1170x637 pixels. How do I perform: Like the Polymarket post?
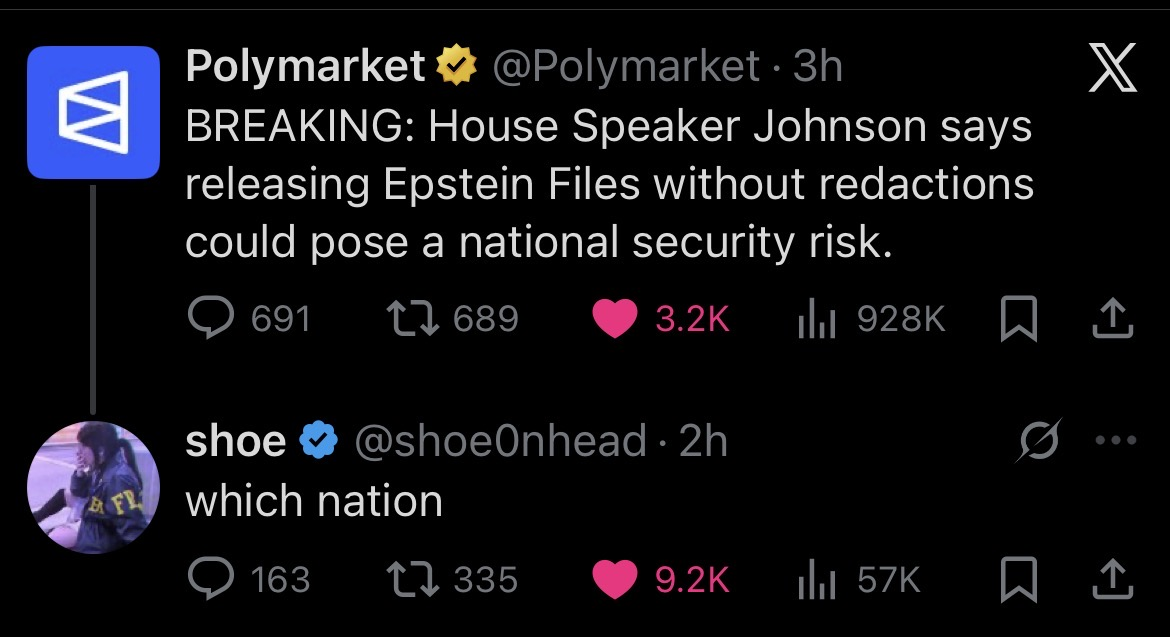(615, 319)
